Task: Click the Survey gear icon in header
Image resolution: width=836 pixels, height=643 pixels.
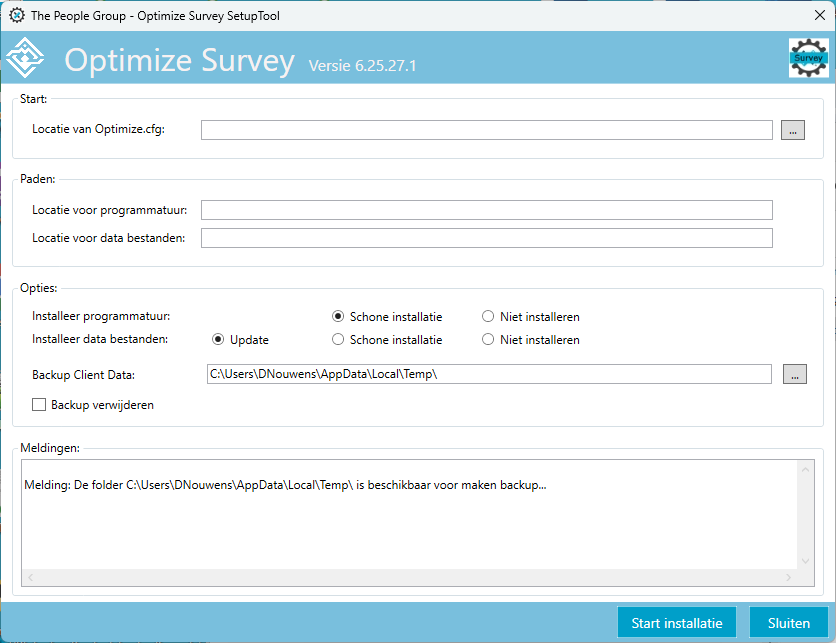Action: (x=808, y=58)
